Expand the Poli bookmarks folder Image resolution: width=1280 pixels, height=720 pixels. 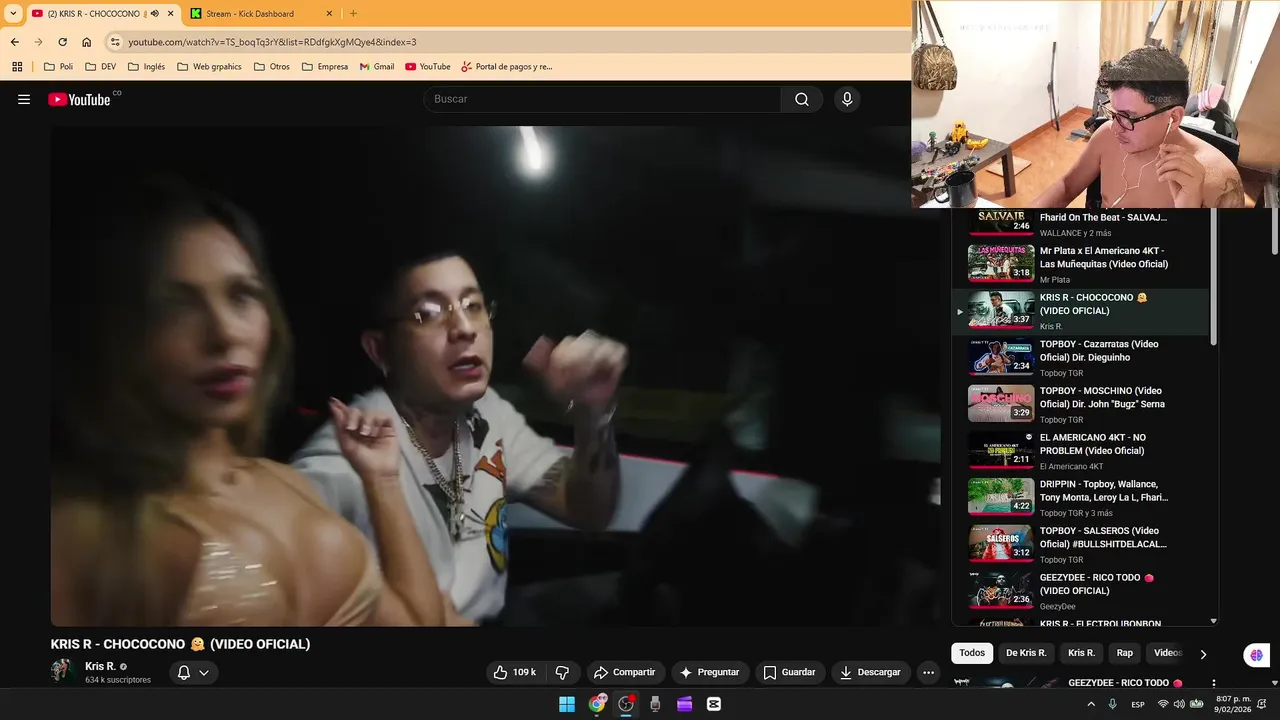pos(59,67)
